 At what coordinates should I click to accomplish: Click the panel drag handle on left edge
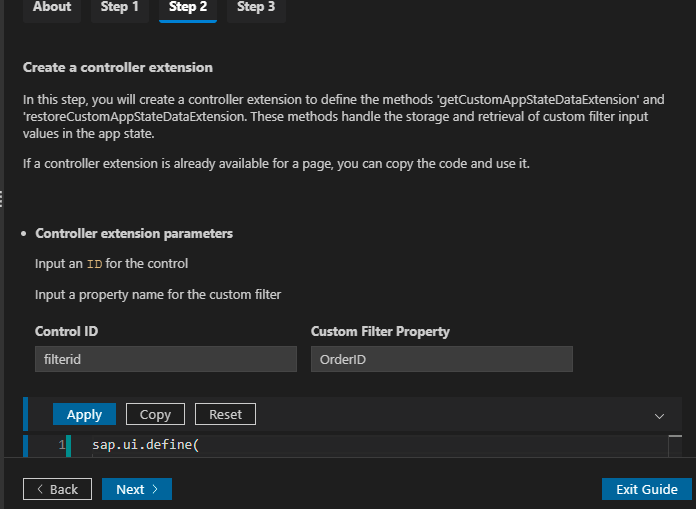coord(1,199)
